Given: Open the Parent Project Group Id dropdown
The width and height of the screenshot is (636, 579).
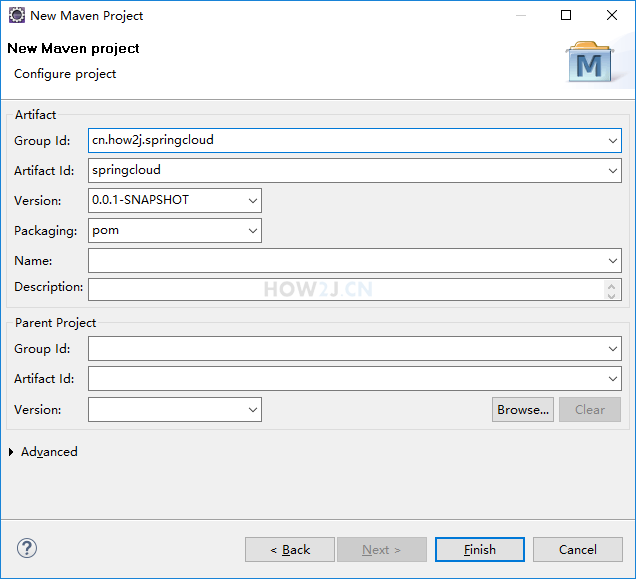Looking at the screenshot, I should (x=613, y=349).
